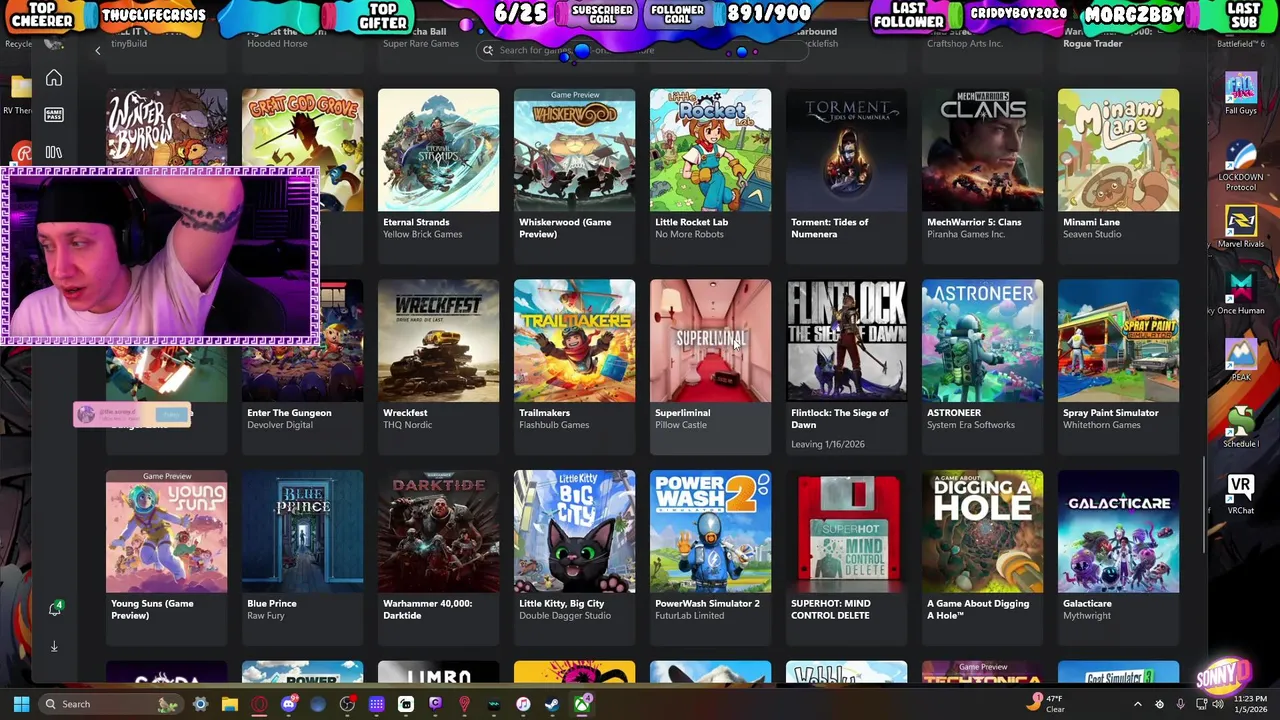Click the Enter the Gungeon title text
Image resolution: width=1280 pixels, height=720 pixels.
289,413
